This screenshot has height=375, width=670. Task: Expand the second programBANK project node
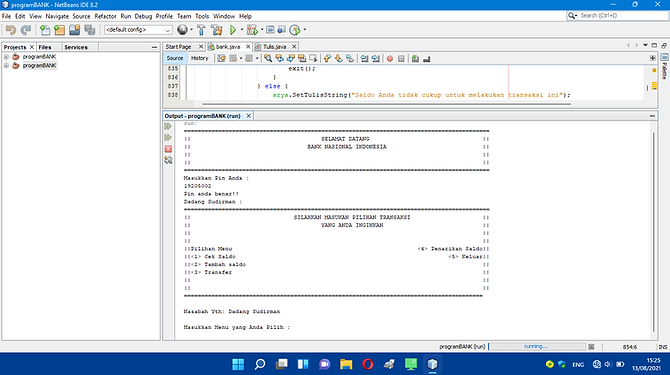pyautogui.click(x=6, y=66)
